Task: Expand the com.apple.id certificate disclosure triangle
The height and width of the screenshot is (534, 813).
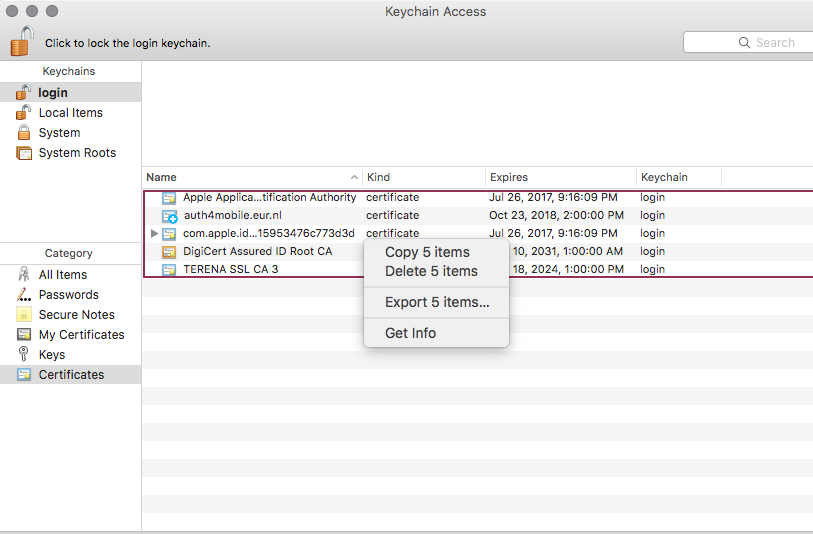Action: click(154, 233)
